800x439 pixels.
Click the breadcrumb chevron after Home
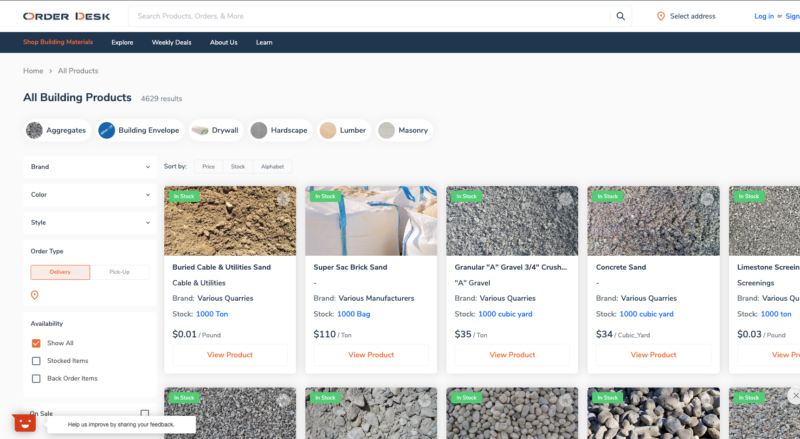point(51,71)
